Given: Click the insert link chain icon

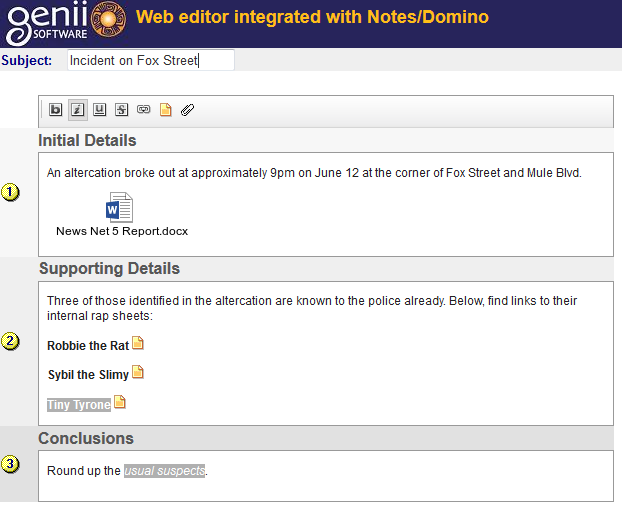Looking at the screenshot, I should click(143, 110).
